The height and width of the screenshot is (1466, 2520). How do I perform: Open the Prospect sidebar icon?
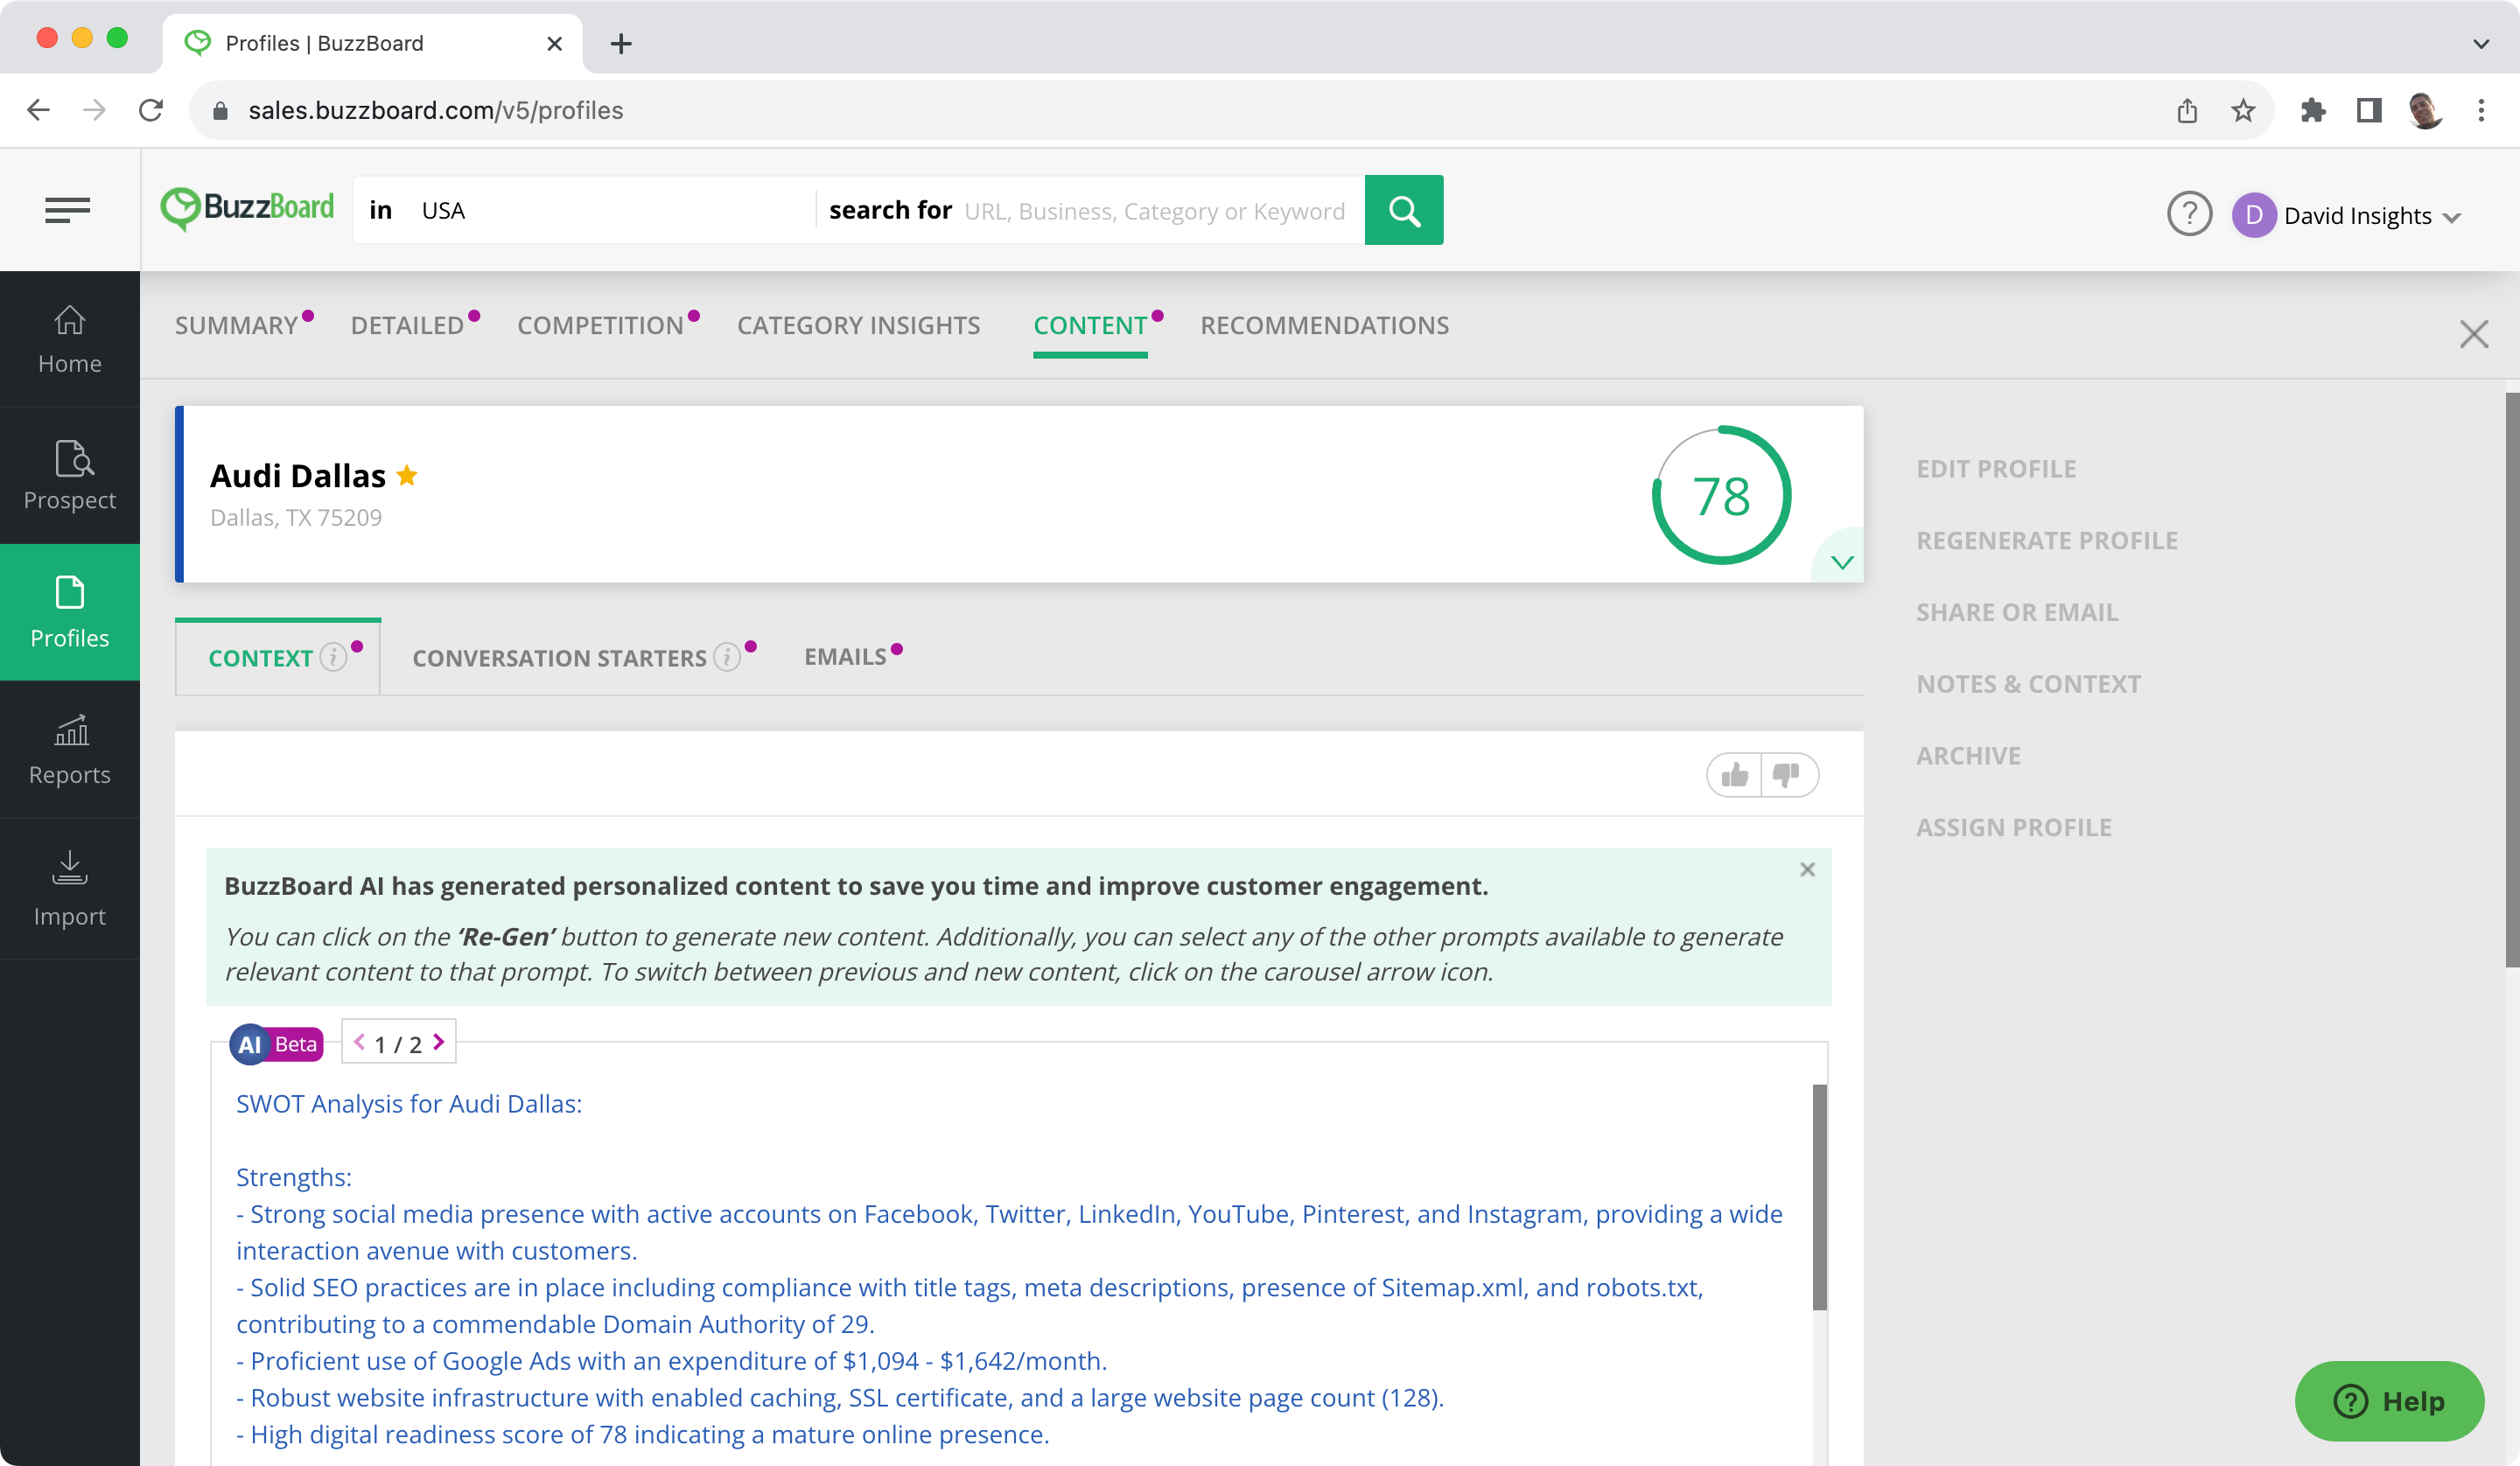pyautogui.click(x=70, y=475)
